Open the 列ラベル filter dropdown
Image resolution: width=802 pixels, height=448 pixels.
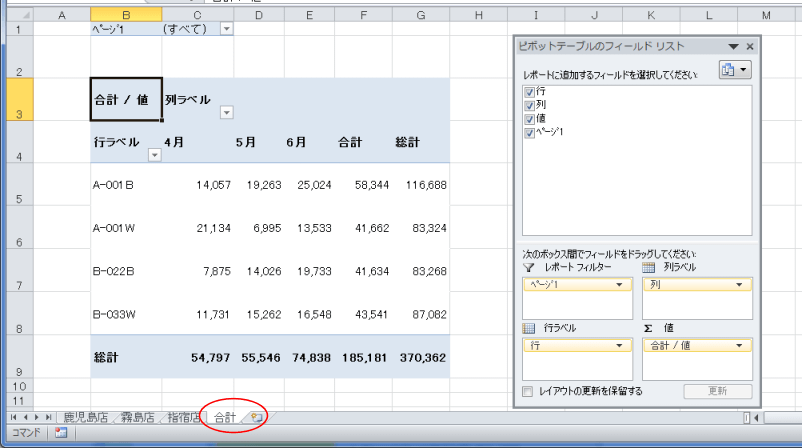pos(226,112)
